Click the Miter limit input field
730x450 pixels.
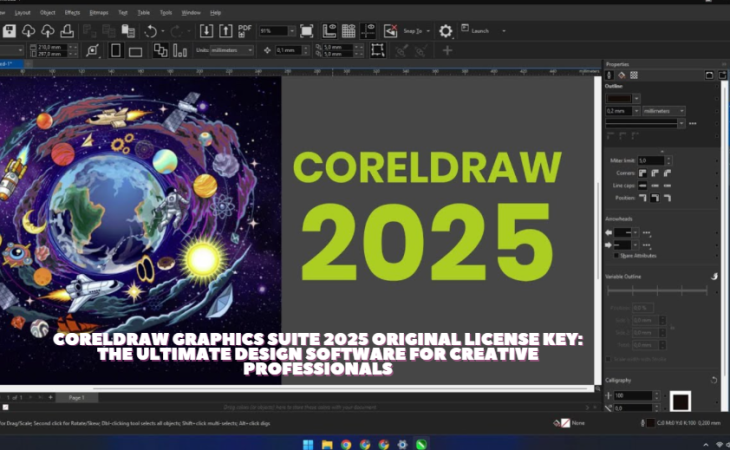650,160
